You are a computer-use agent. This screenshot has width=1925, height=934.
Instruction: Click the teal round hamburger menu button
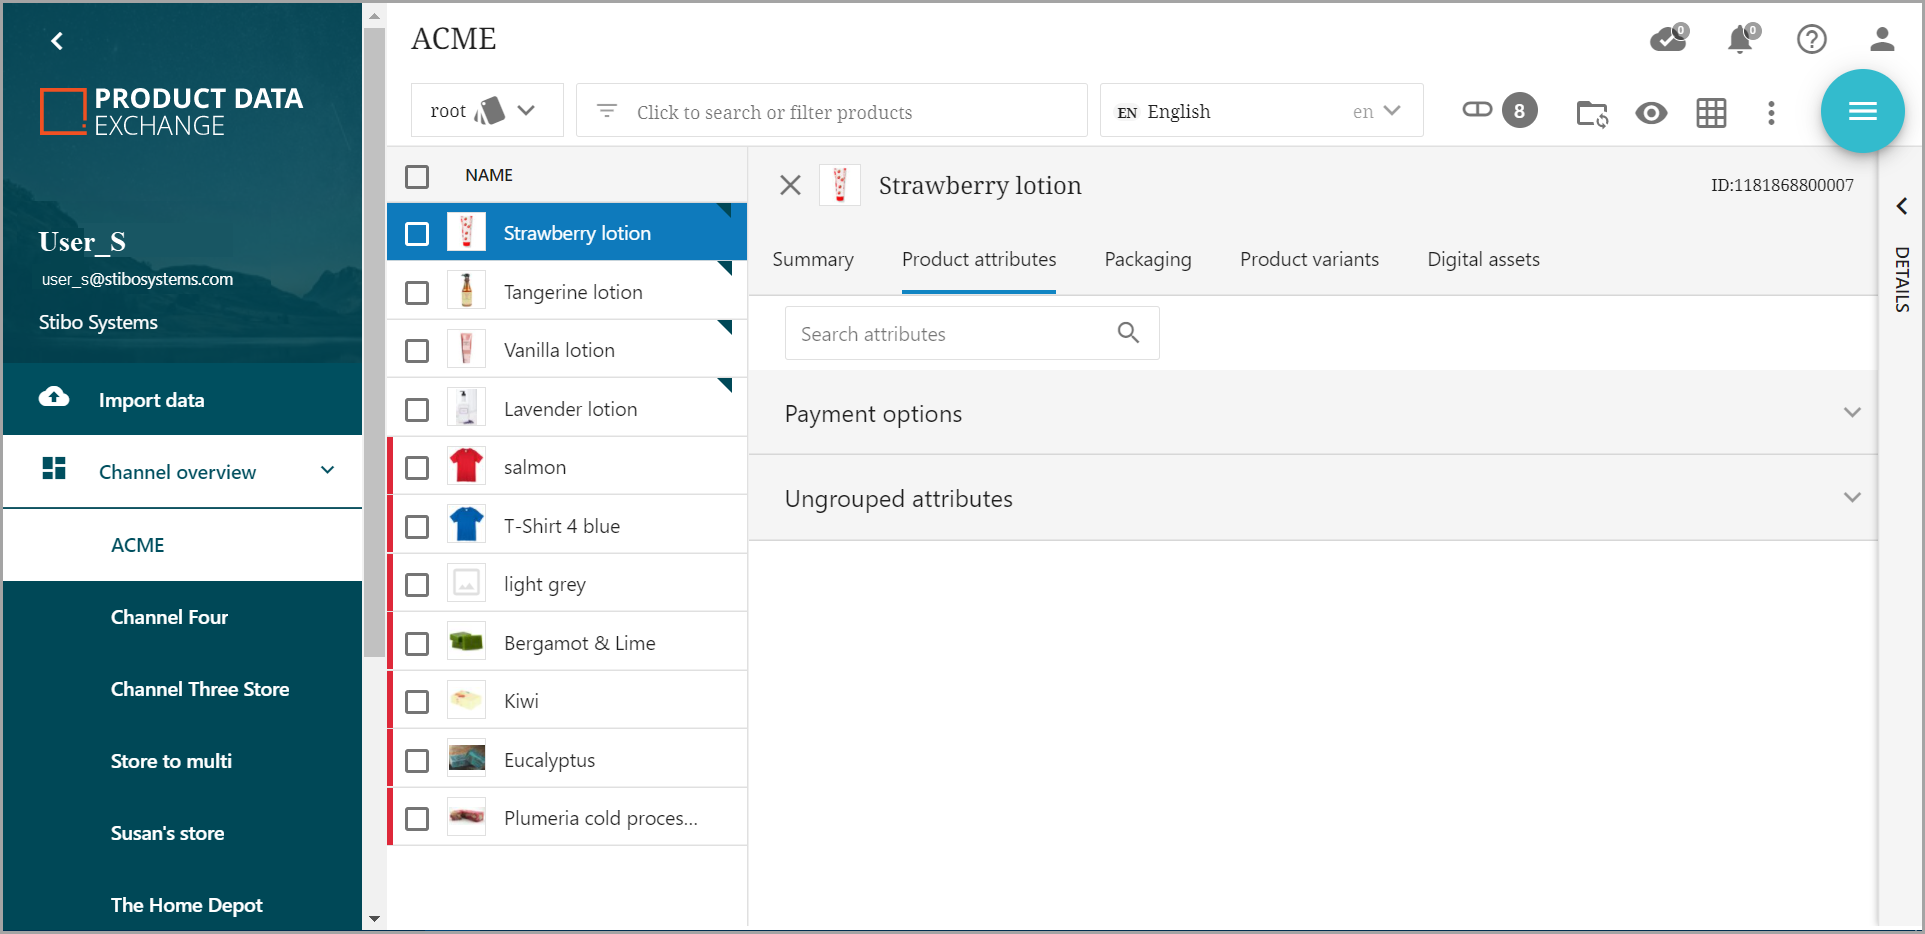[1862, 111]
